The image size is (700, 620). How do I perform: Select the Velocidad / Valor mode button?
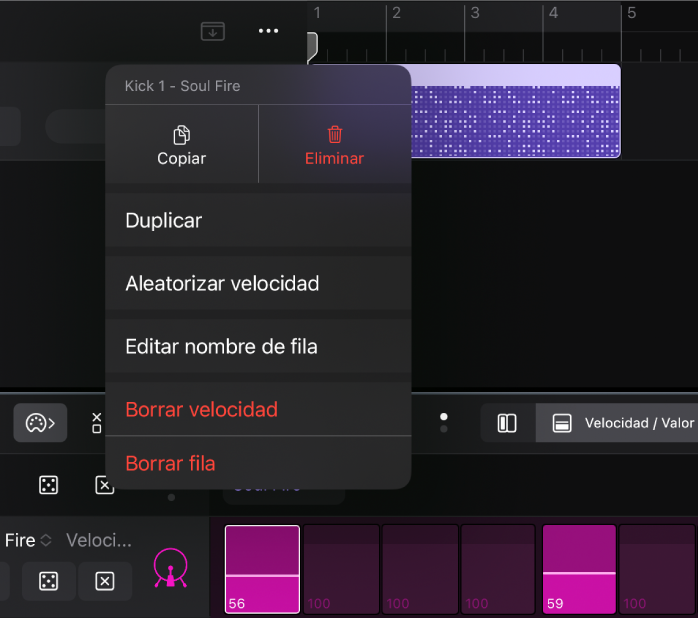pyautogui.click(x=618, y=423)
